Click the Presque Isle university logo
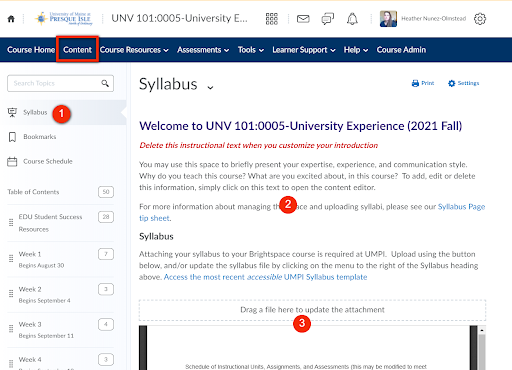This screenshot has width=512, height=370. coord(64,19)
